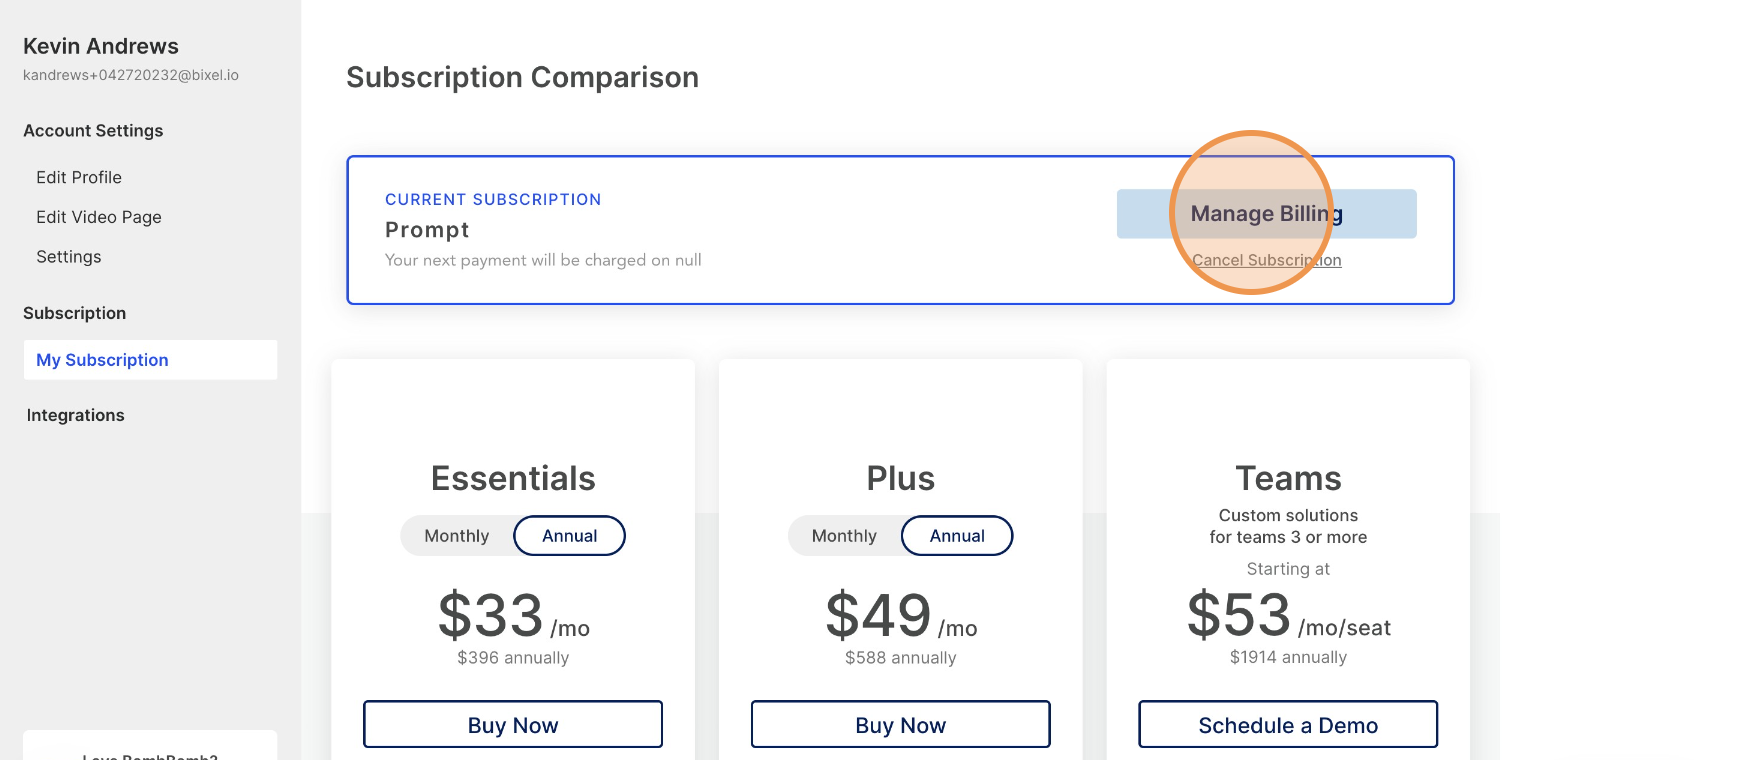Buy the Essentials plan now

(513, 724)
